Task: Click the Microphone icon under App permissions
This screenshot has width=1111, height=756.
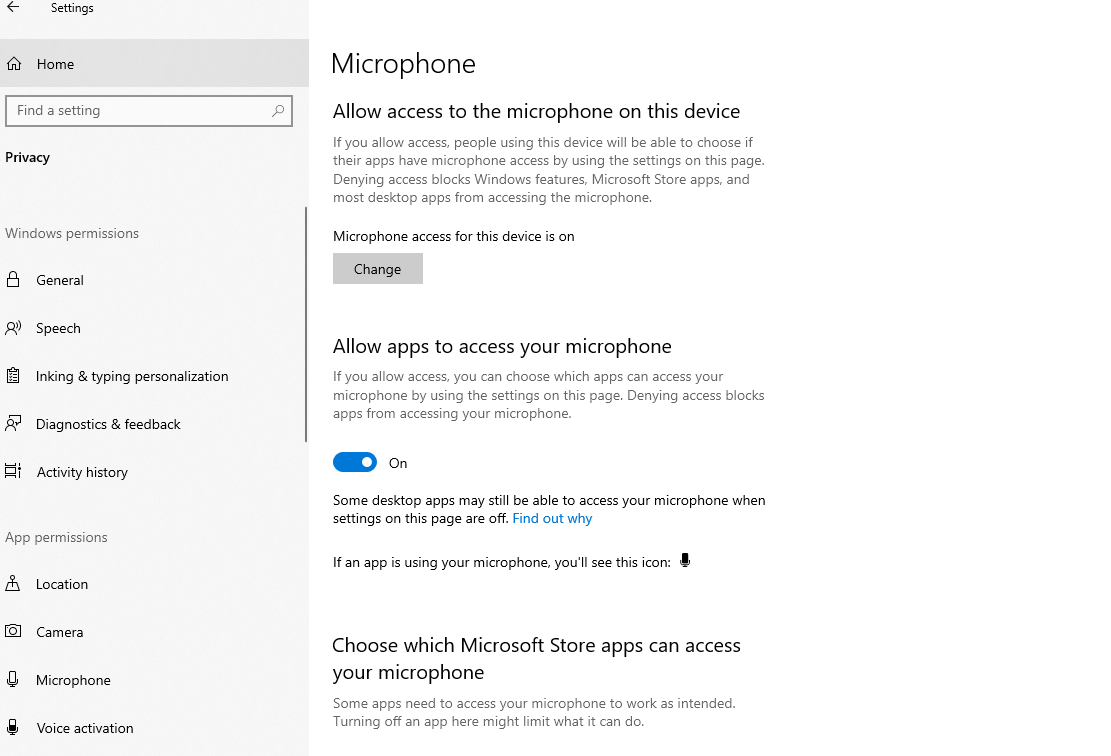Action: [x=14, y=680]
